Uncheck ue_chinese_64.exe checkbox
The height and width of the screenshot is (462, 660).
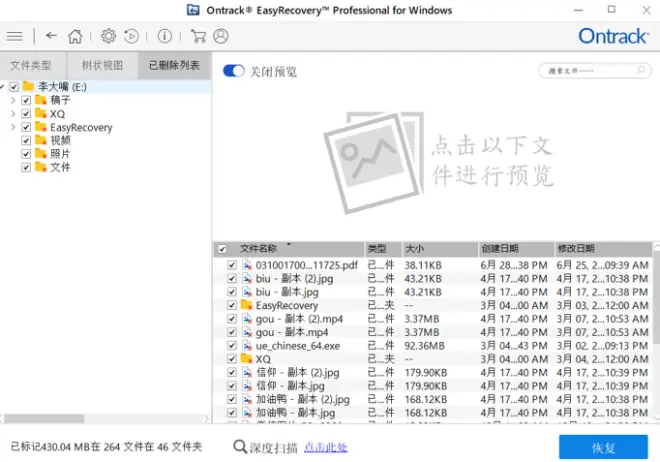pos(232,346)
